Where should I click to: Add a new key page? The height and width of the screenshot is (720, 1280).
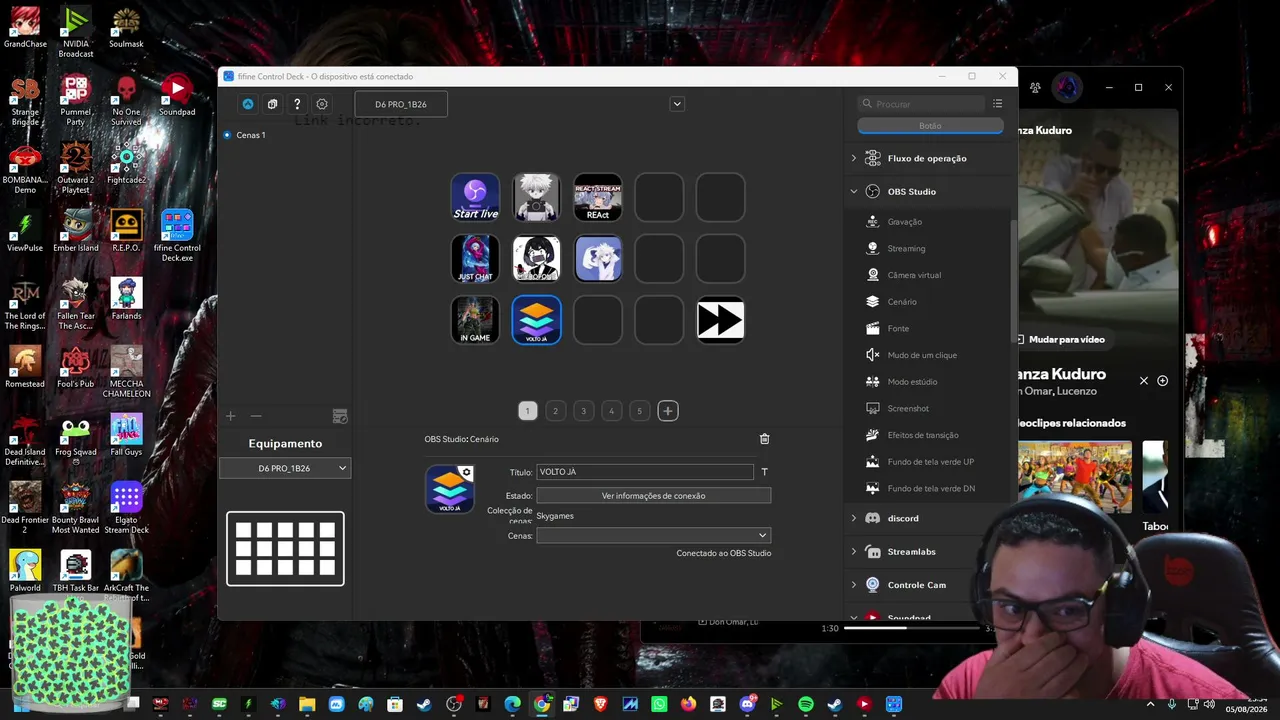click(x=668, y=411)
